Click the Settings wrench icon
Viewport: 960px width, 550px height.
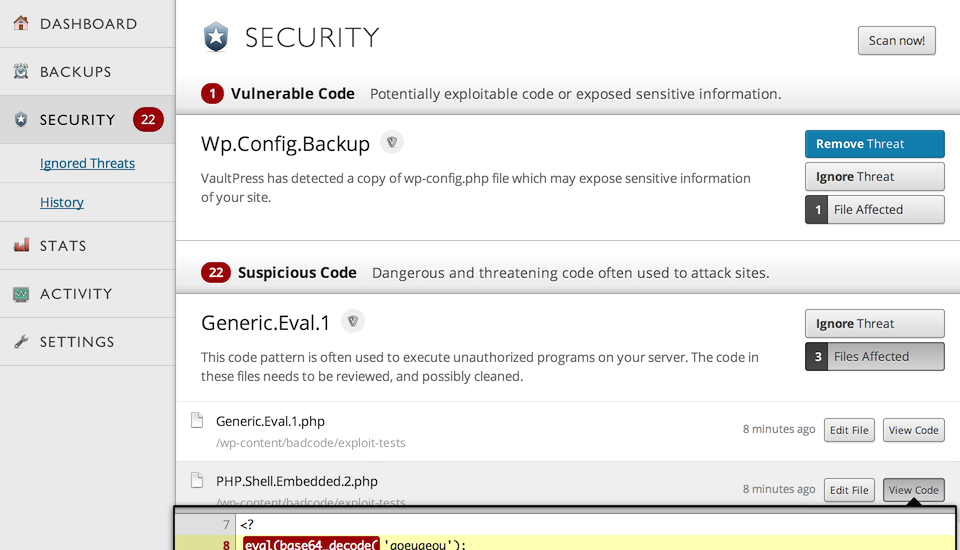[21, 342]
